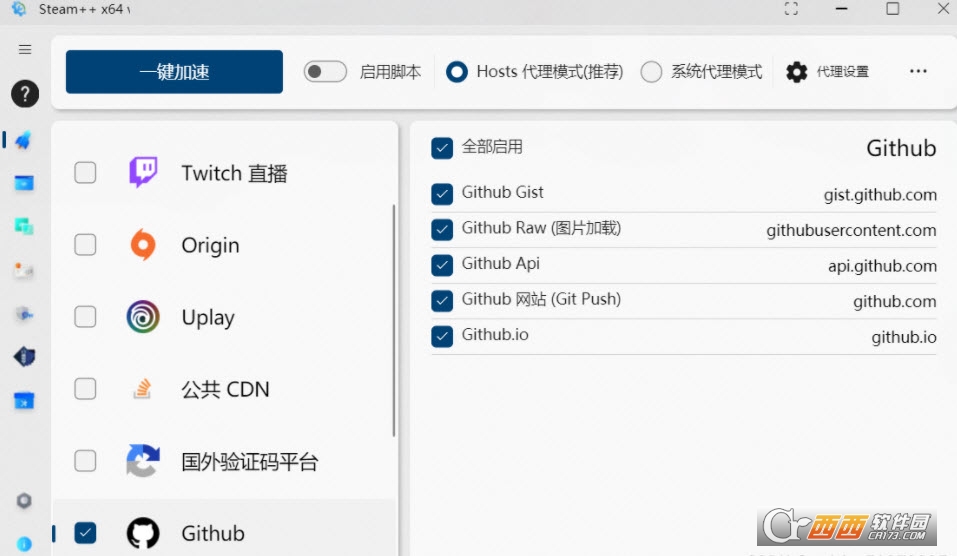Toggle the 启用脚本 switch
Image resolution: width=957 pixels, height=556 pixels.
pyautogui.click(x=325, y=72)
